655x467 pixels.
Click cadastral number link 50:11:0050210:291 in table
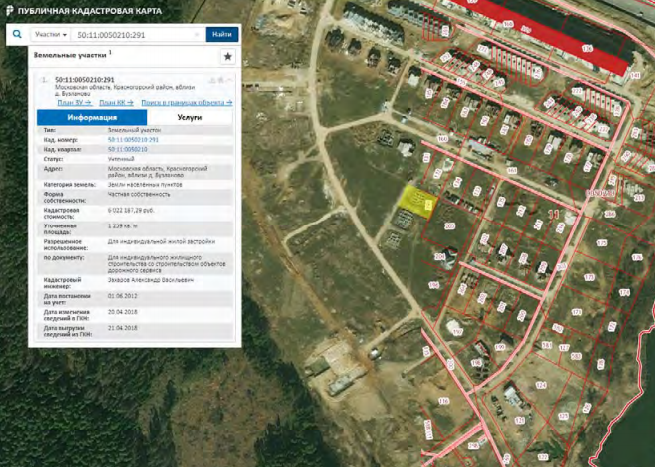click(x=134, y=139)
